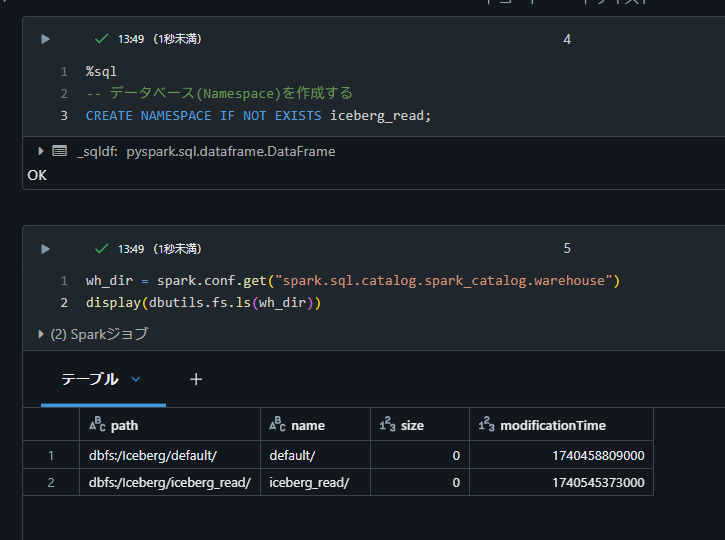Click the numeric type icon in size header

coord(387,424)
